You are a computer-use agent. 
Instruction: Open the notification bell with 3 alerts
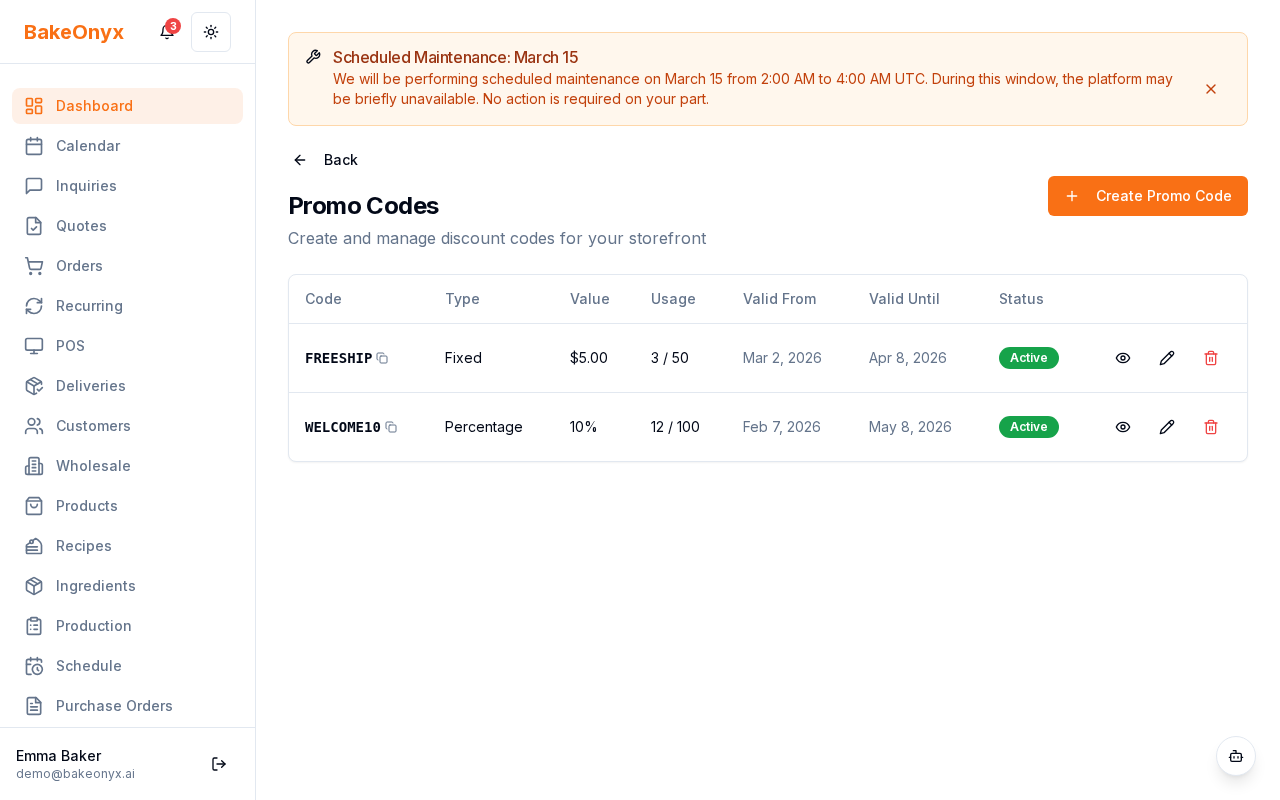[166, 32]
